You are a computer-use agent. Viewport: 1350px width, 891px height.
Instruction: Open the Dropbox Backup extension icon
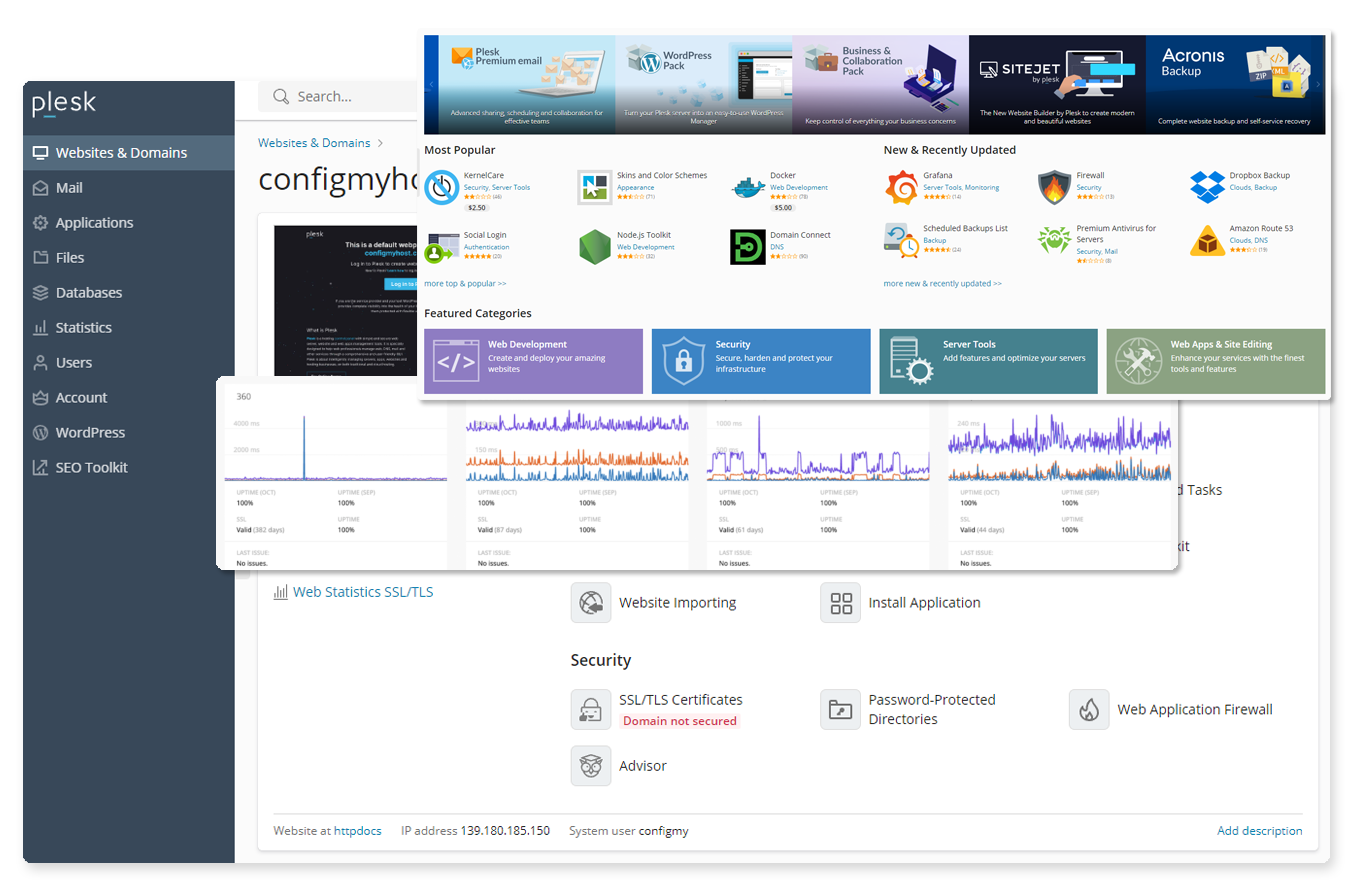pos(1207,187)
